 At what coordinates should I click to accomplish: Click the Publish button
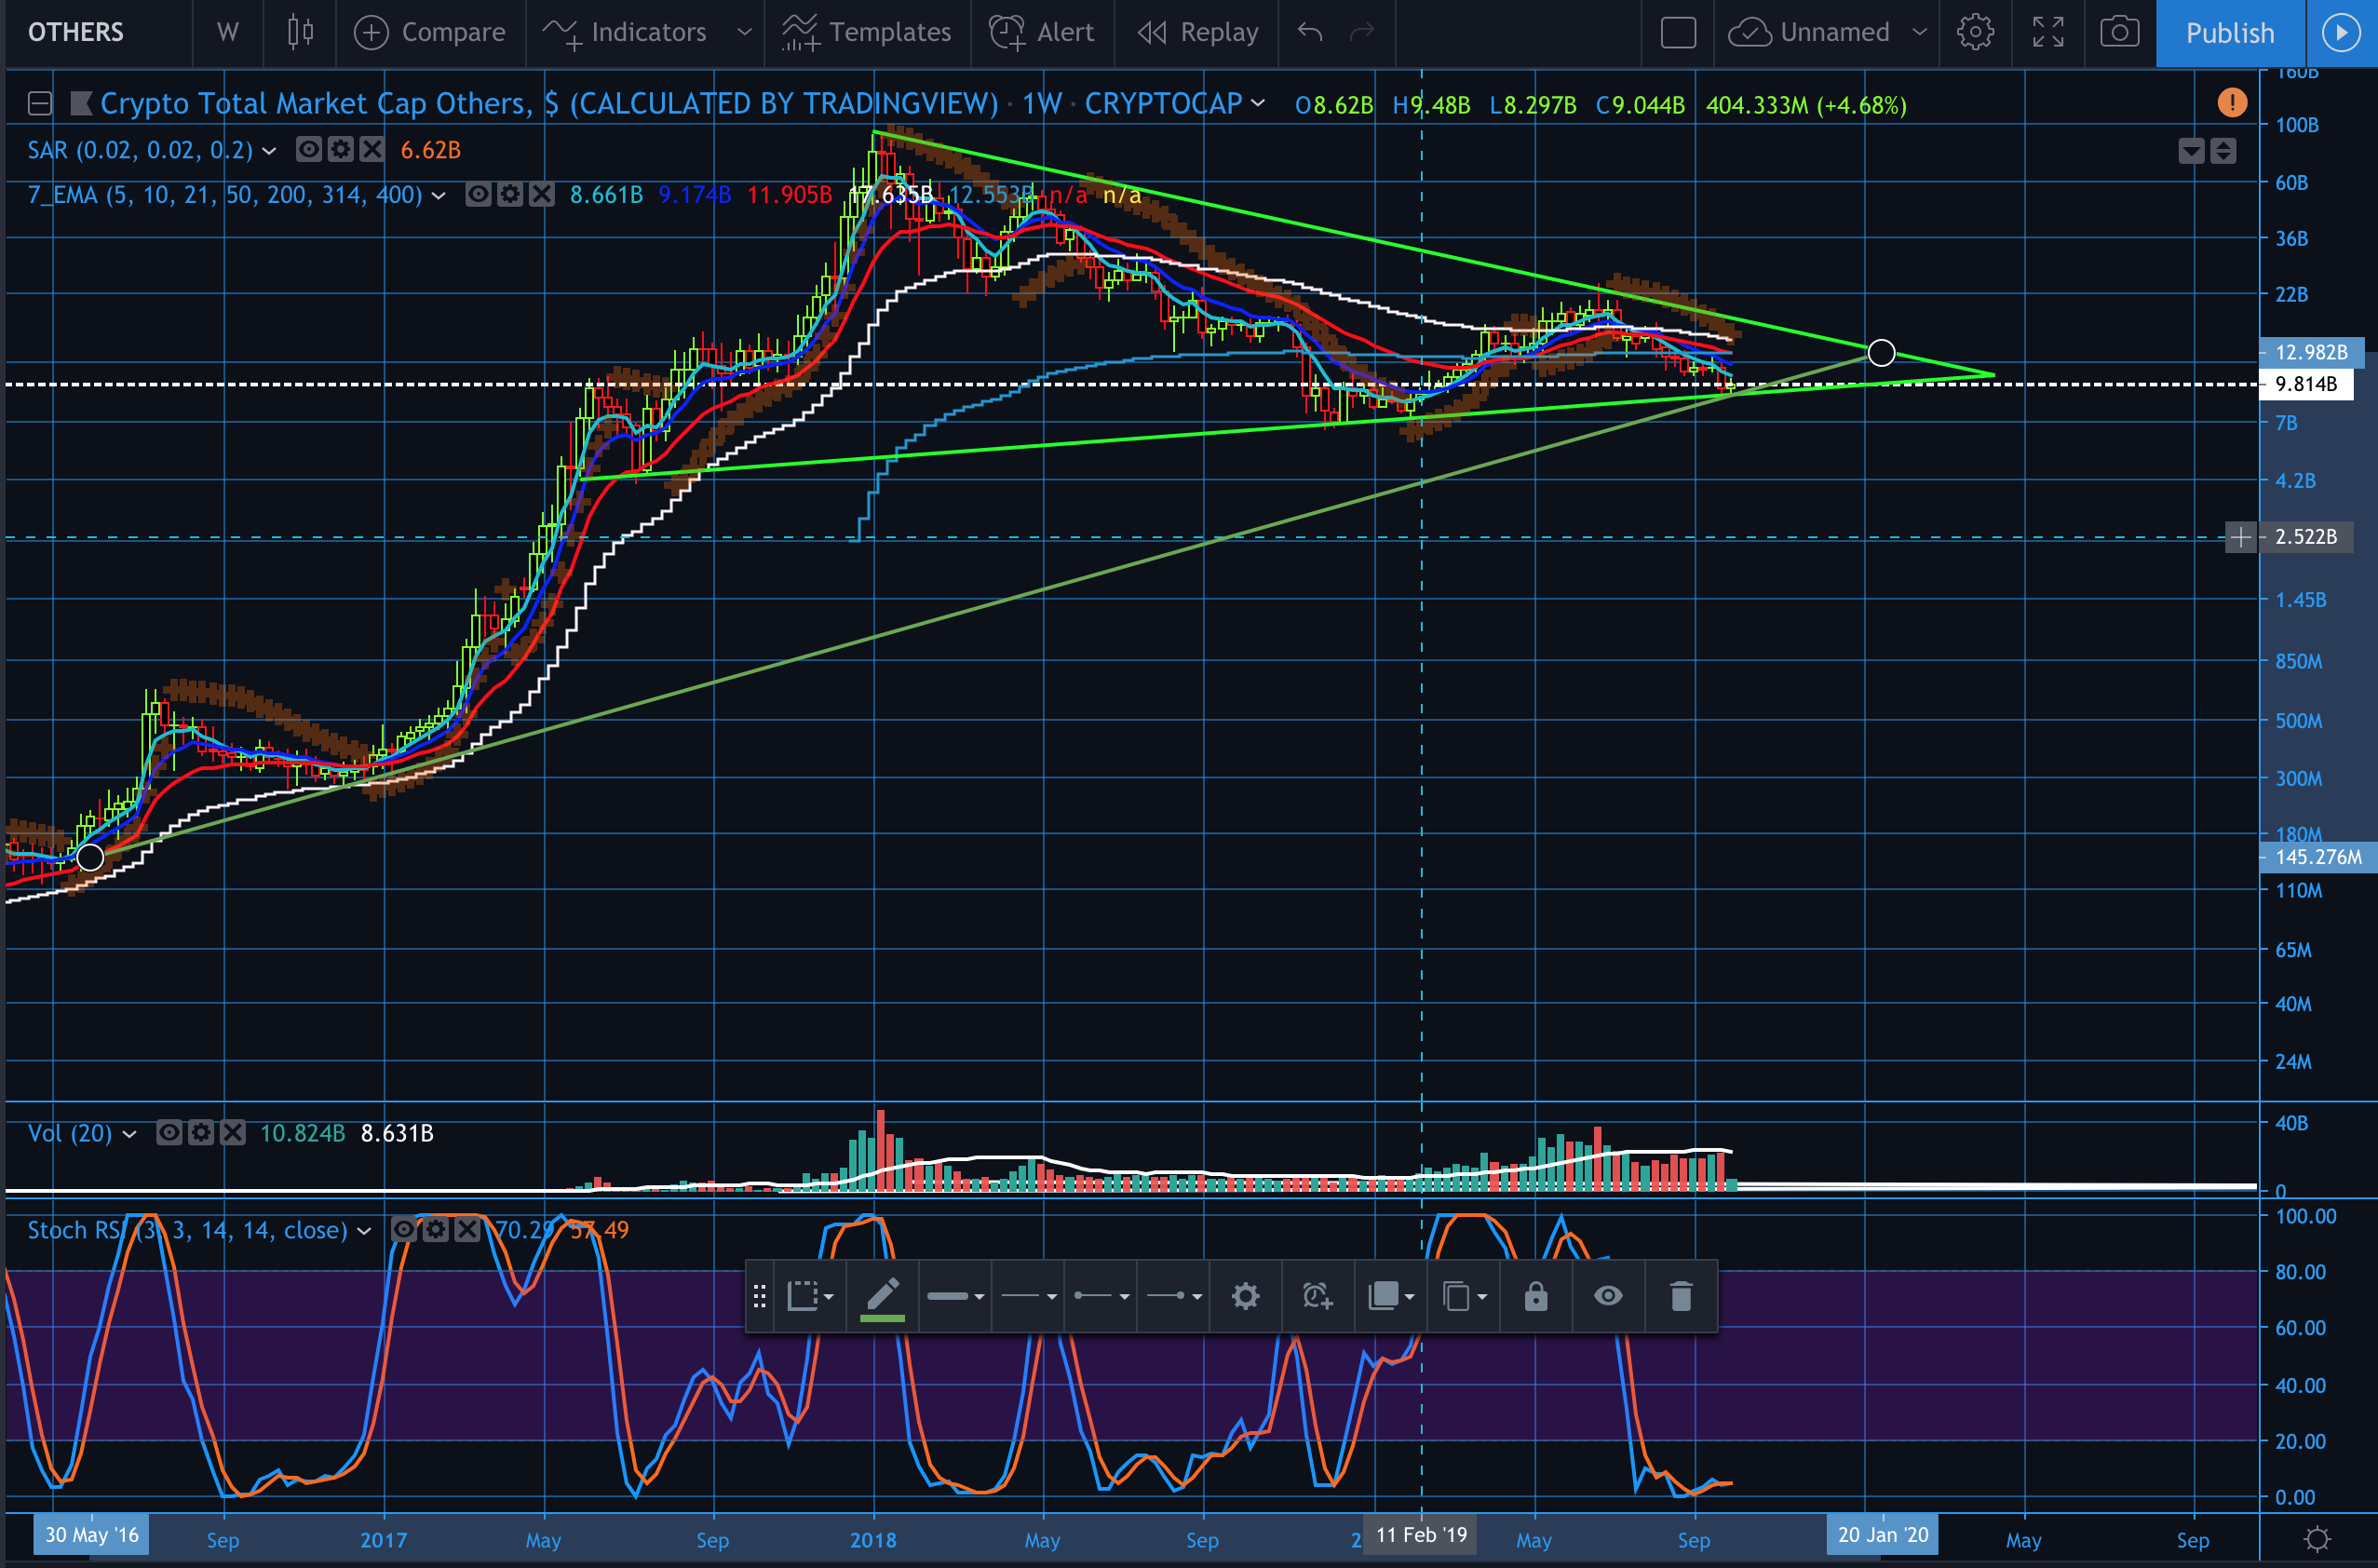click(2229, 32)
